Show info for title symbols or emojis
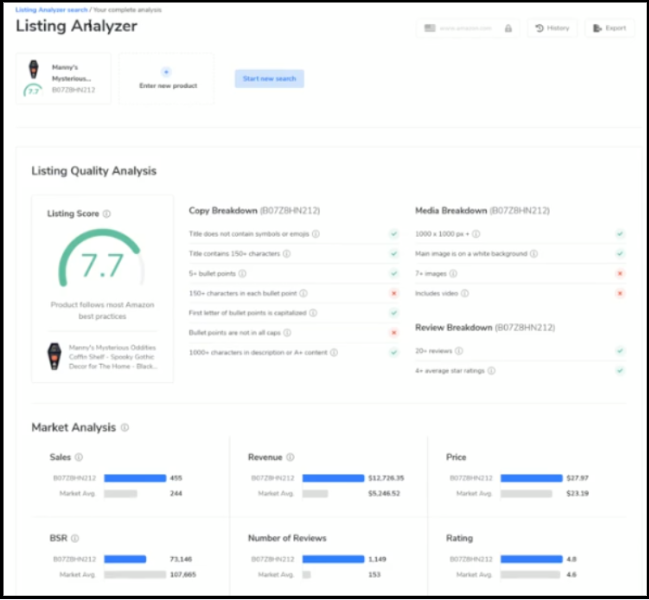649x600 pixels. [x=316, y=234]
